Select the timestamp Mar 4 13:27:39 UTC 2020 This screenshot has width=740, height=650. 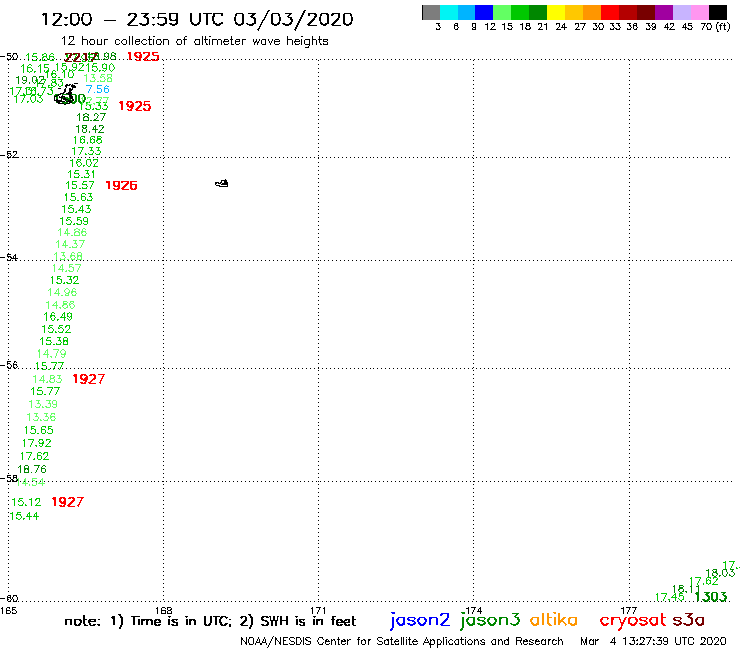[653, 641]
